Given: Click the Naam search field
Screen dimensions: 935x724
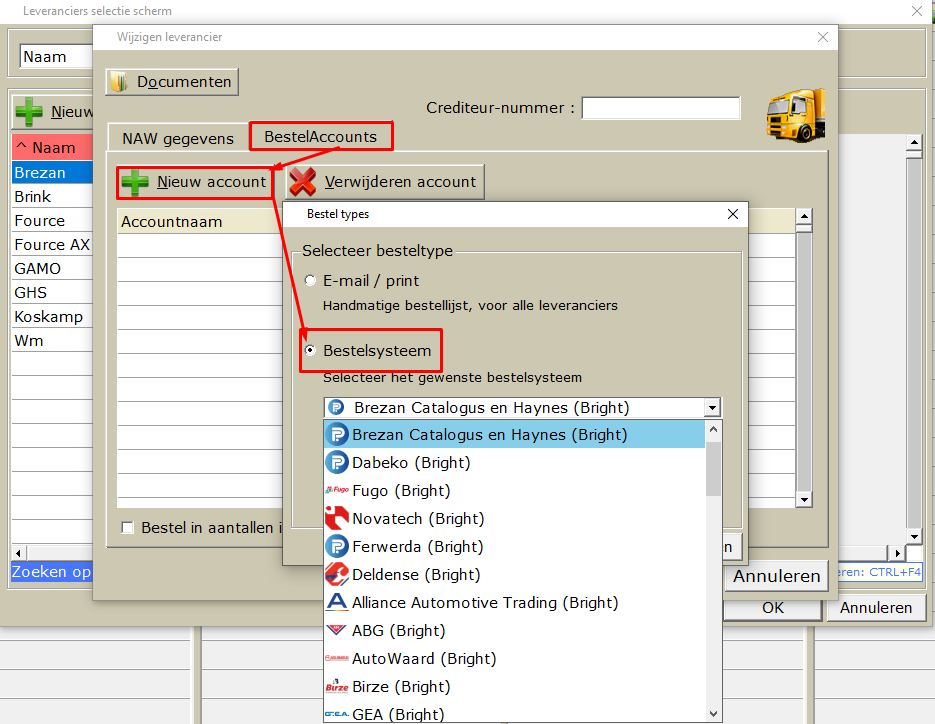Looking at the screenshot, I should click(x=57, y=57).
